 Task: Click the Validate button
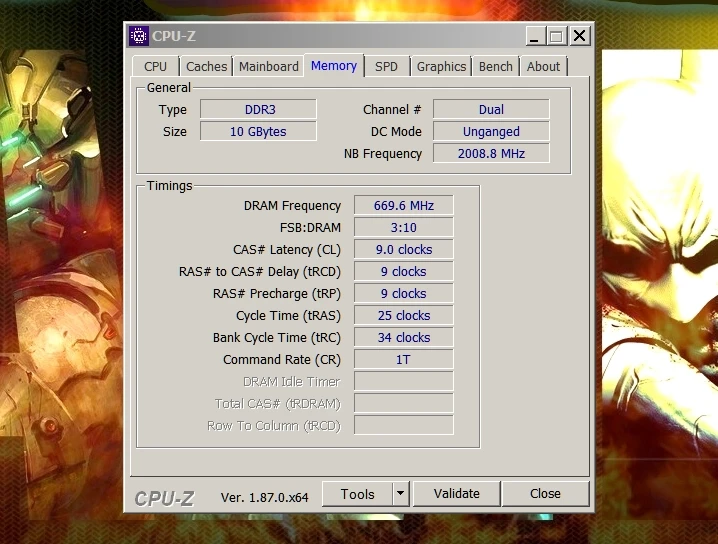(457, 494)
